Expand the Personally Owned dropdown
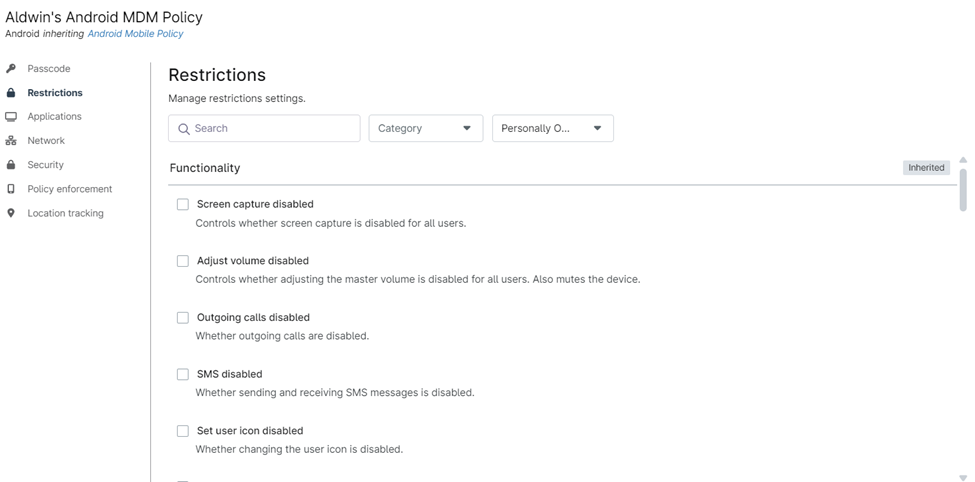The width and height of the screenshot is (975, 482). (552, 129)
